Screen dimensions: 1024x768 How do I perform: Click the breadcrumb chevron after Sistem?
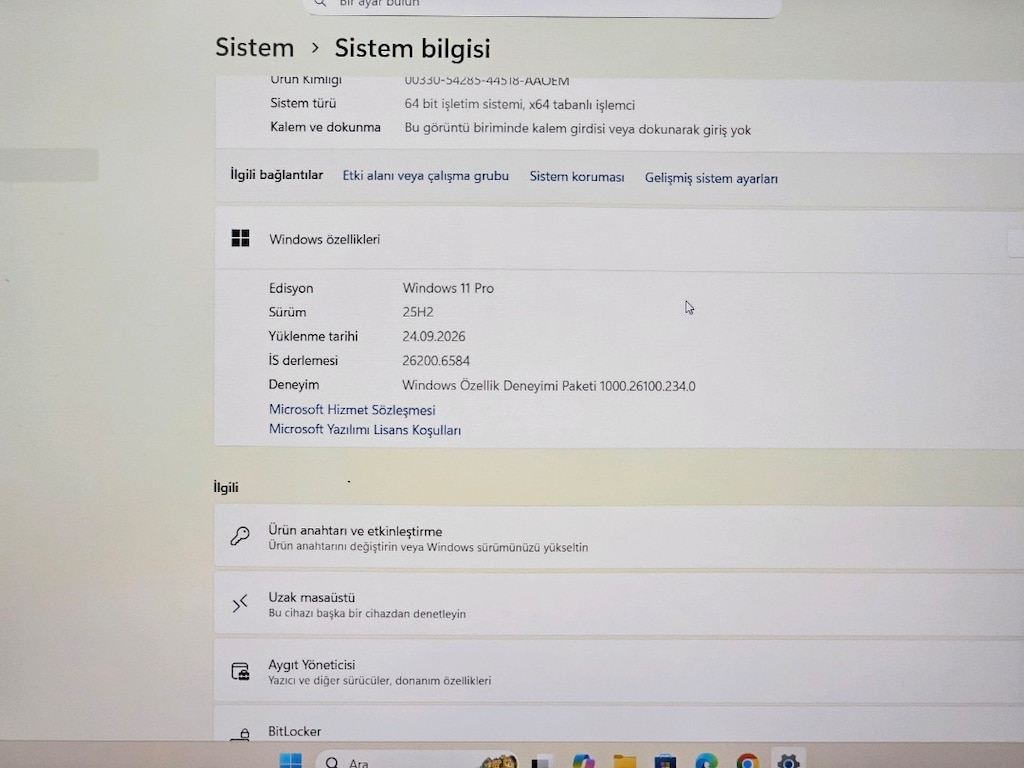pyautogui.click(x=315, y=48)
